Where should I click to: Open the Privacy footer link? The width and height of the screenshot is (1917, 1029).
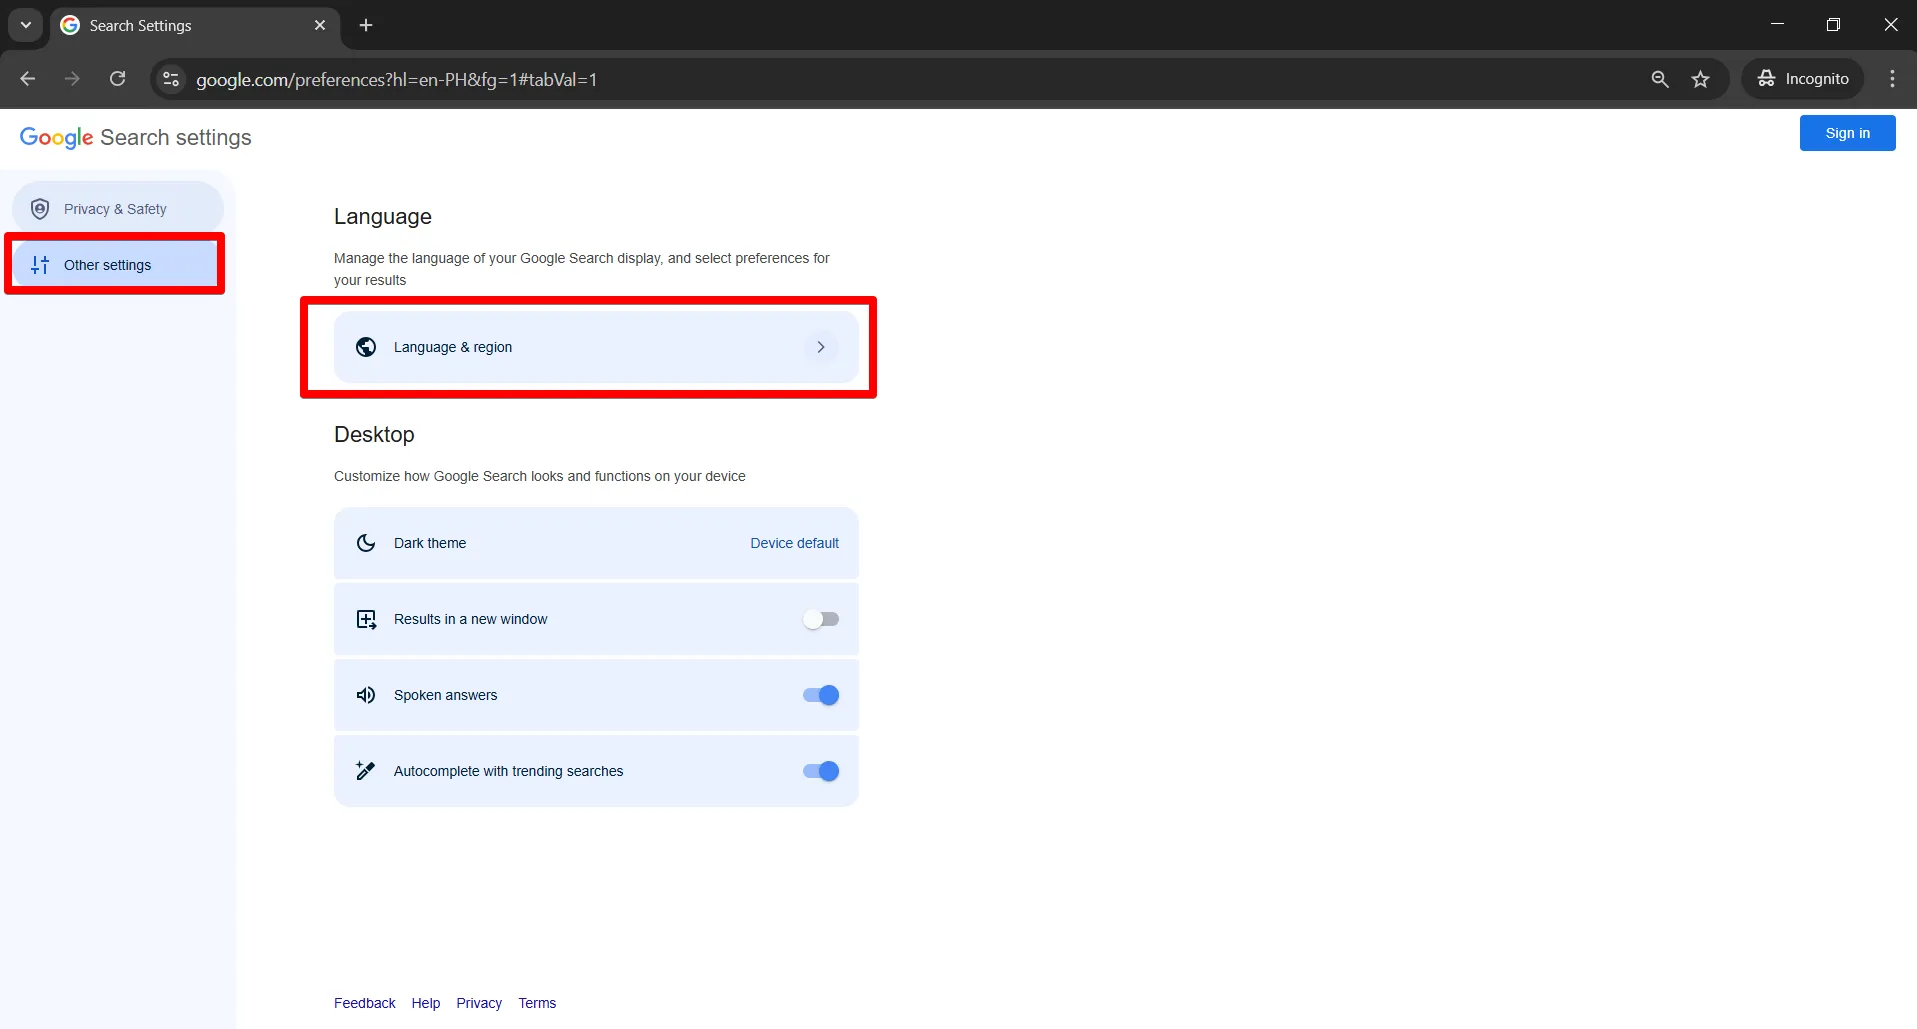[x=479, y=1003]
